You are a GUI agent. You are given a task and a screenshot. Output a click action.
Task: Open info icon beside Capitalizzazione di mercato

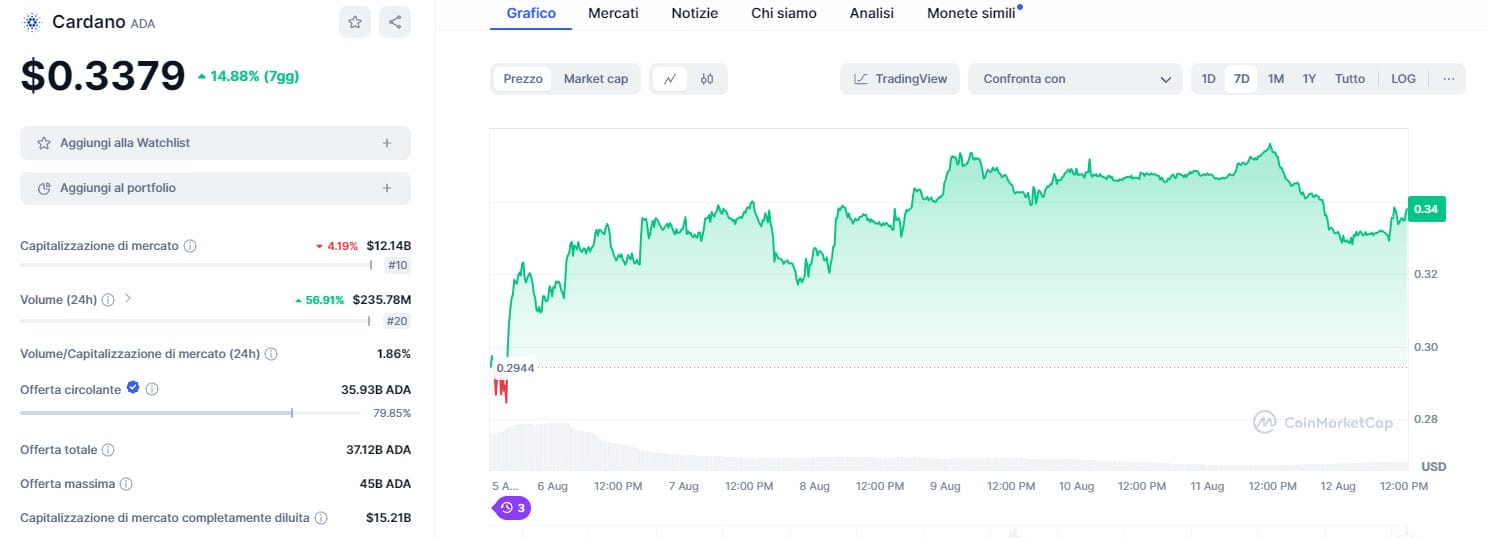coord(190,246)
